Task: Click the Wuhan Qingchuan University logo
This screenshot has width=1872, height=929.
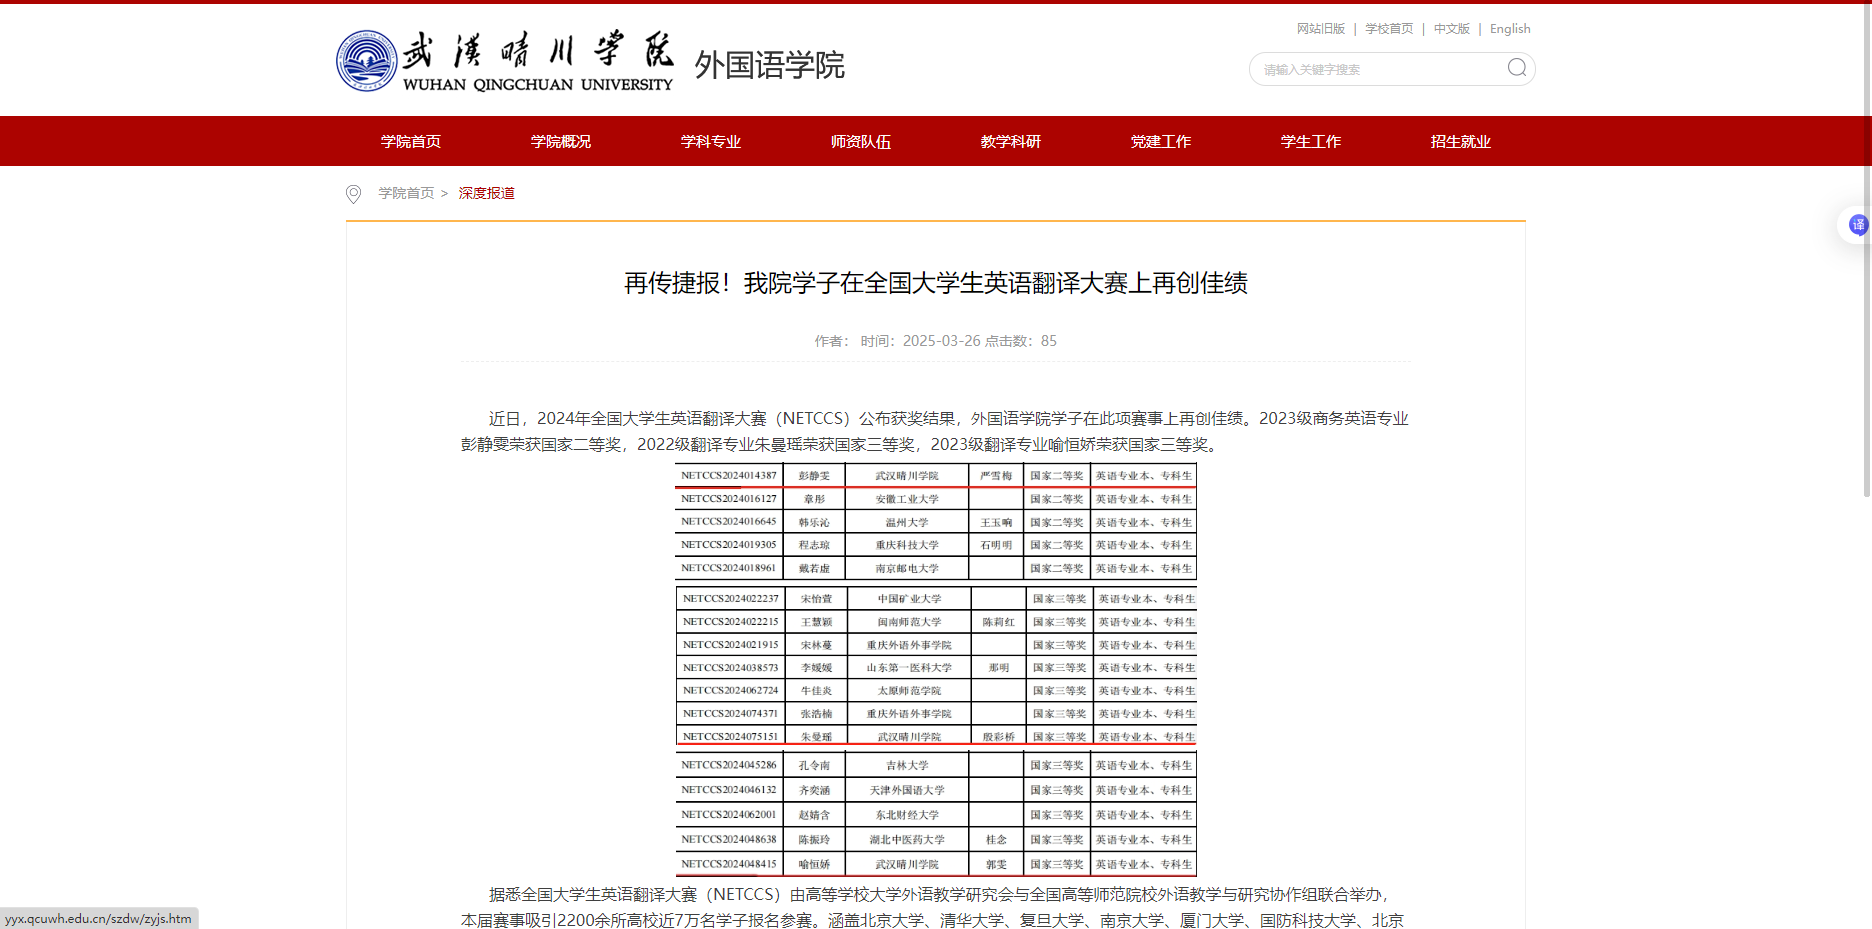Action: [x=505, y=62]
